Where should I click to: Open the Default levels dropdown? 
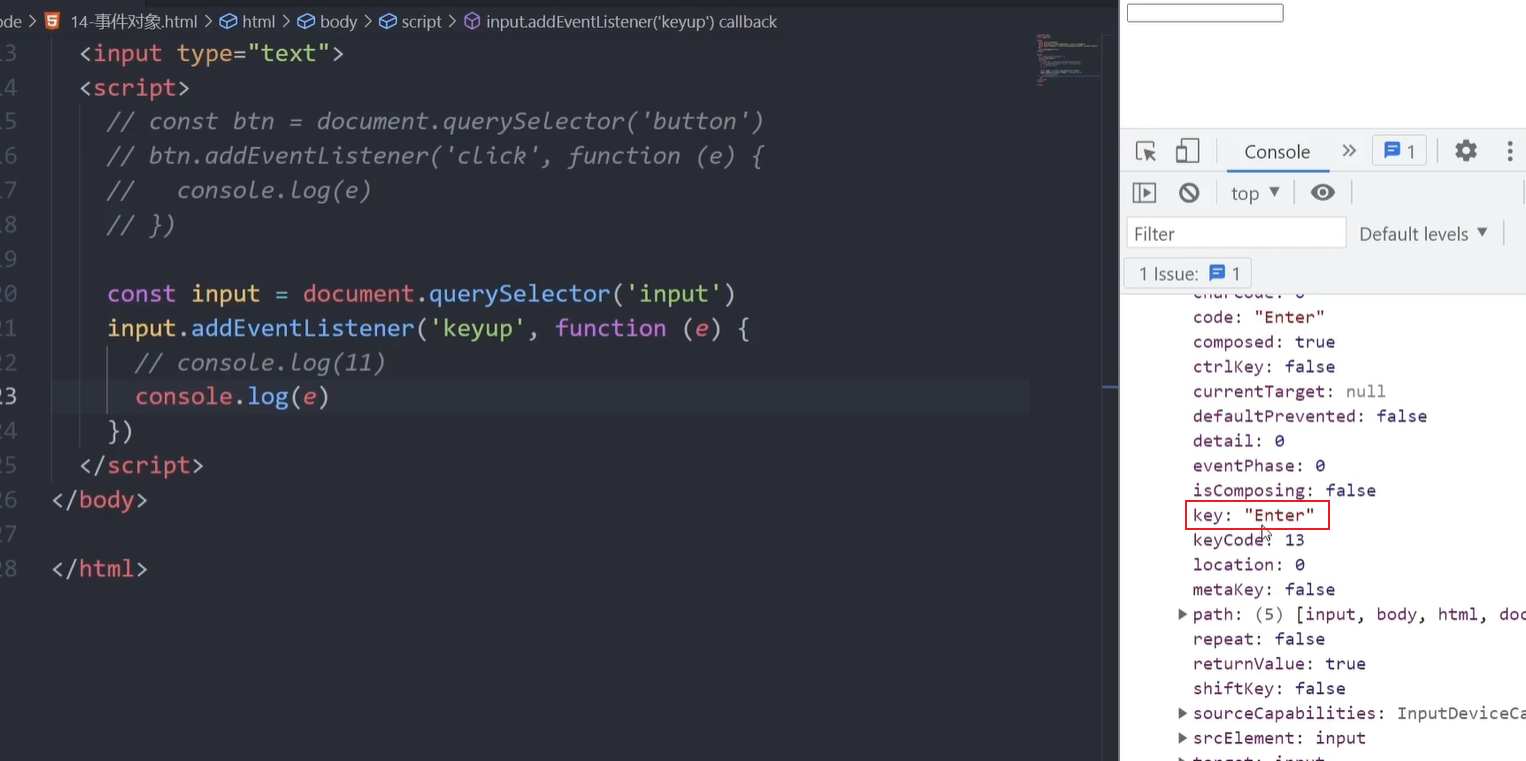[x=1423, y=234]
